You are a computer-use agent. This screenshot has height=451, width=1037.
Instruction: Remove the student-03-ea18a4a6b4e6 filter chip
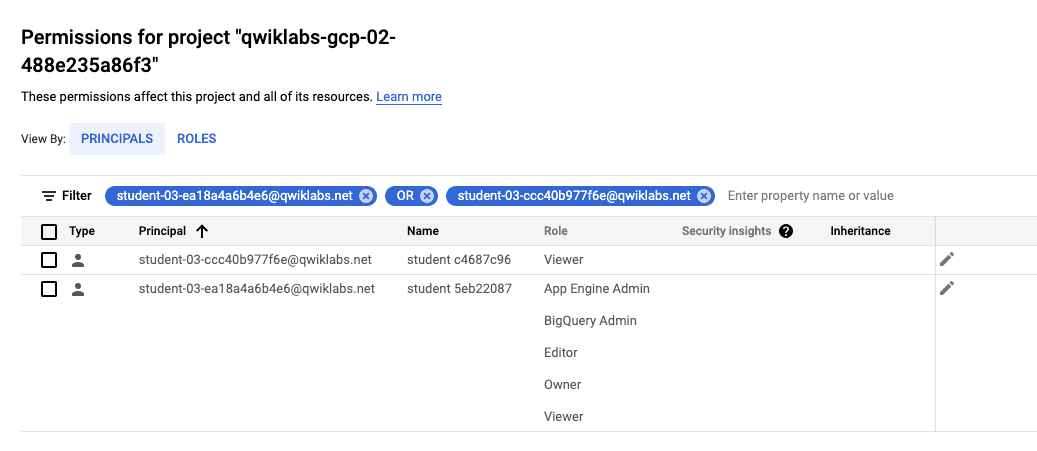click(x=366, y=196)
